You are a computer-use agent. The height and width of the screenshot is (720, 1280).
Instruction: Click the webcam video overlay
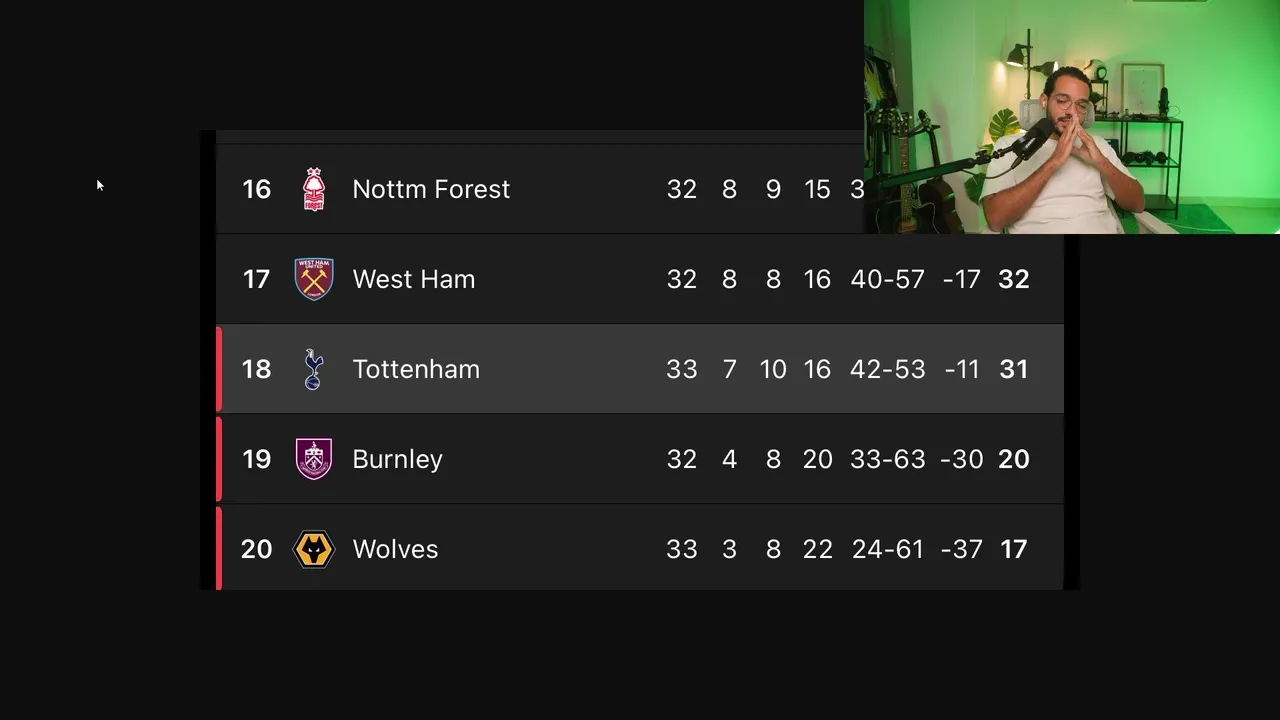click(x=1071, y=117)
